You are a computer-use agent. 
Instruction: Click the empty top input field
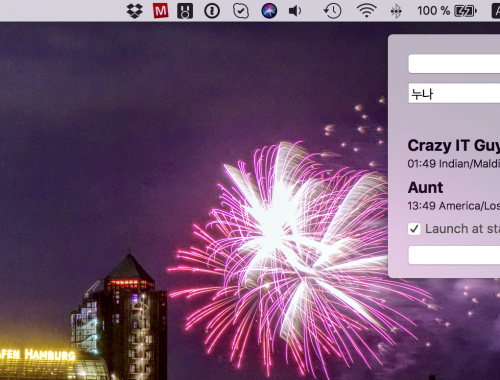(x=454, y=64)
